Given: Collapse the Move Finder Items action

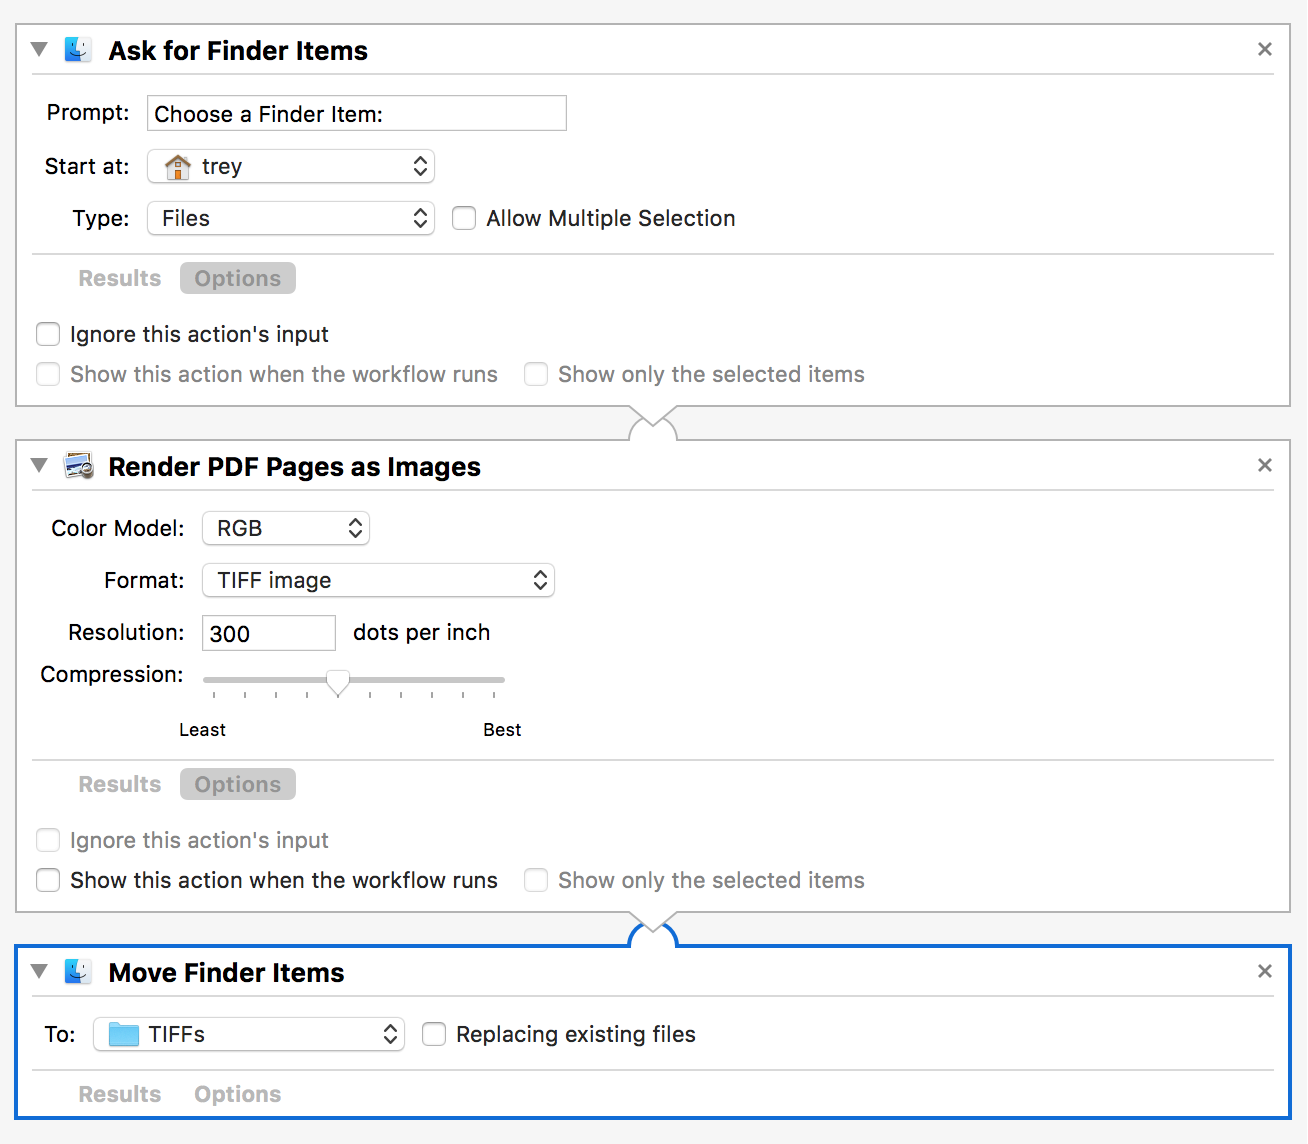Looking at the screenshot, I should click(39, 971).
